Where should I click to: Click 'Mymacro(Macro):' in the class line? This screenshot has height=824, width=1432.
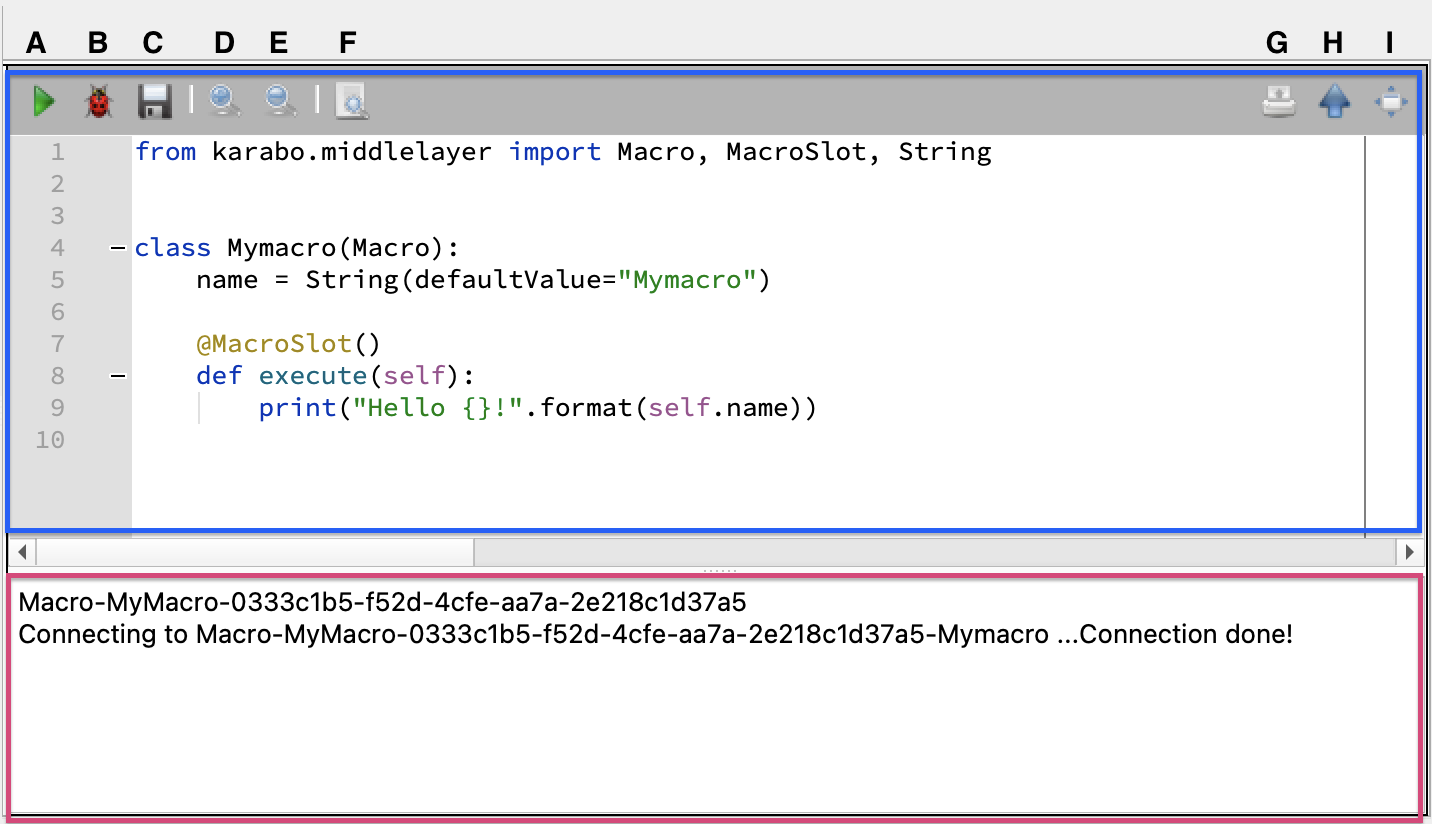(343, 248)
